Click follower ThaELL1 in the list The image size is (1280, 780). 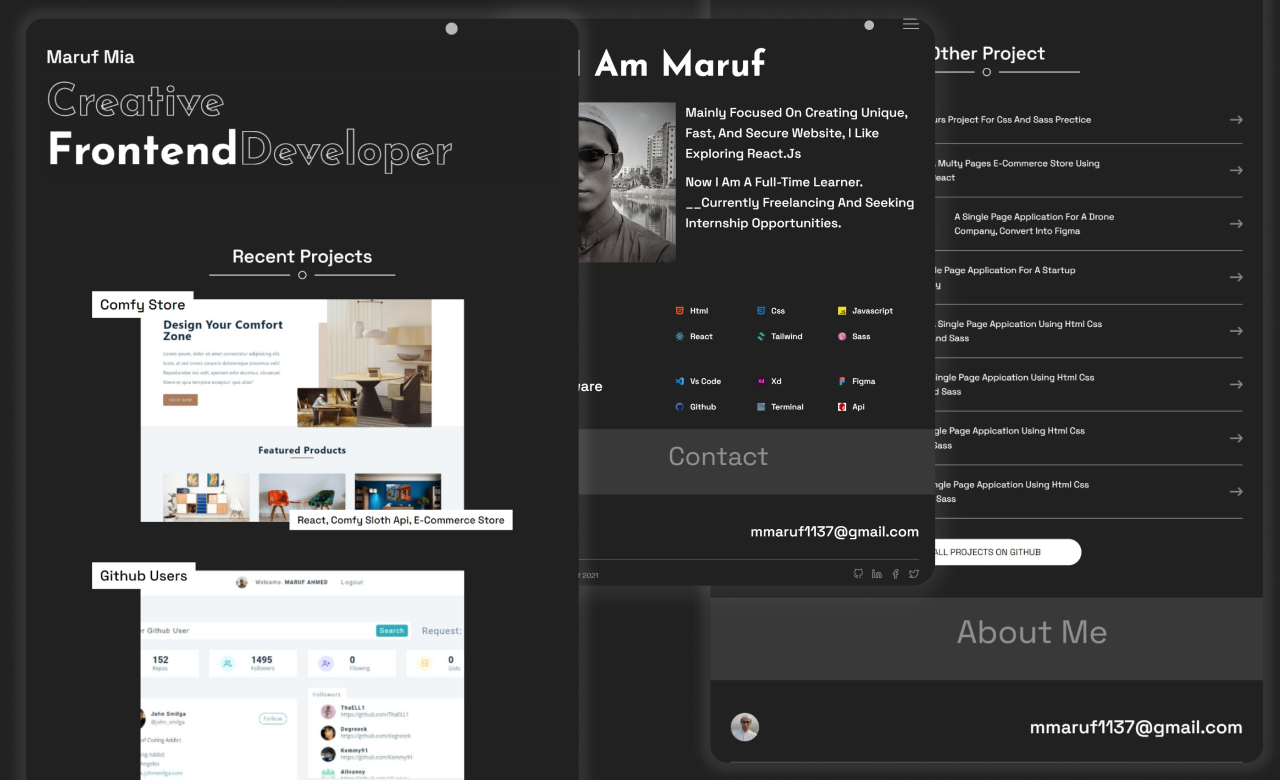click(x=364, y=711)
